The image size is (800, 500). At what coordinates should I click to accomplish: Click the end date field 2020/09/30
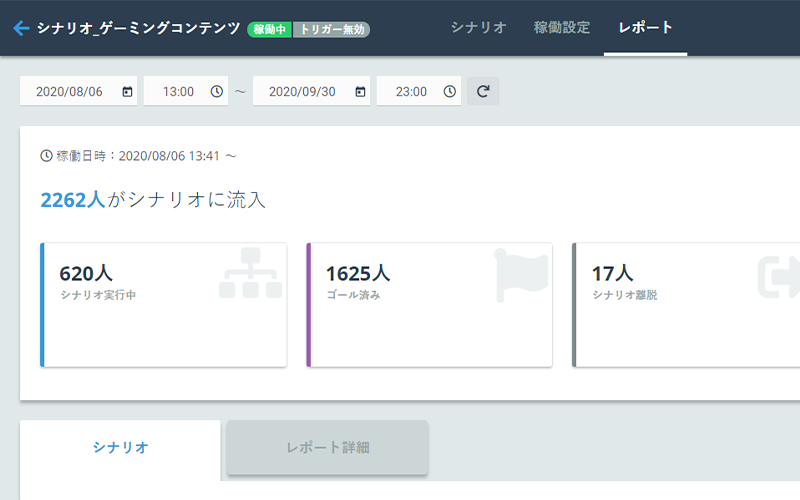[x=311, y=91]
